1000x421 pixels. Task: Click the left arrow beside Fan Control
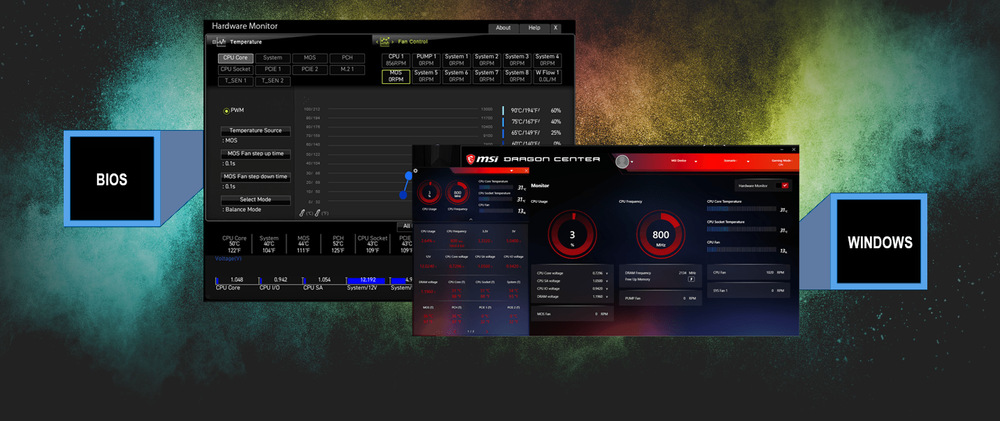coord(376,41)
